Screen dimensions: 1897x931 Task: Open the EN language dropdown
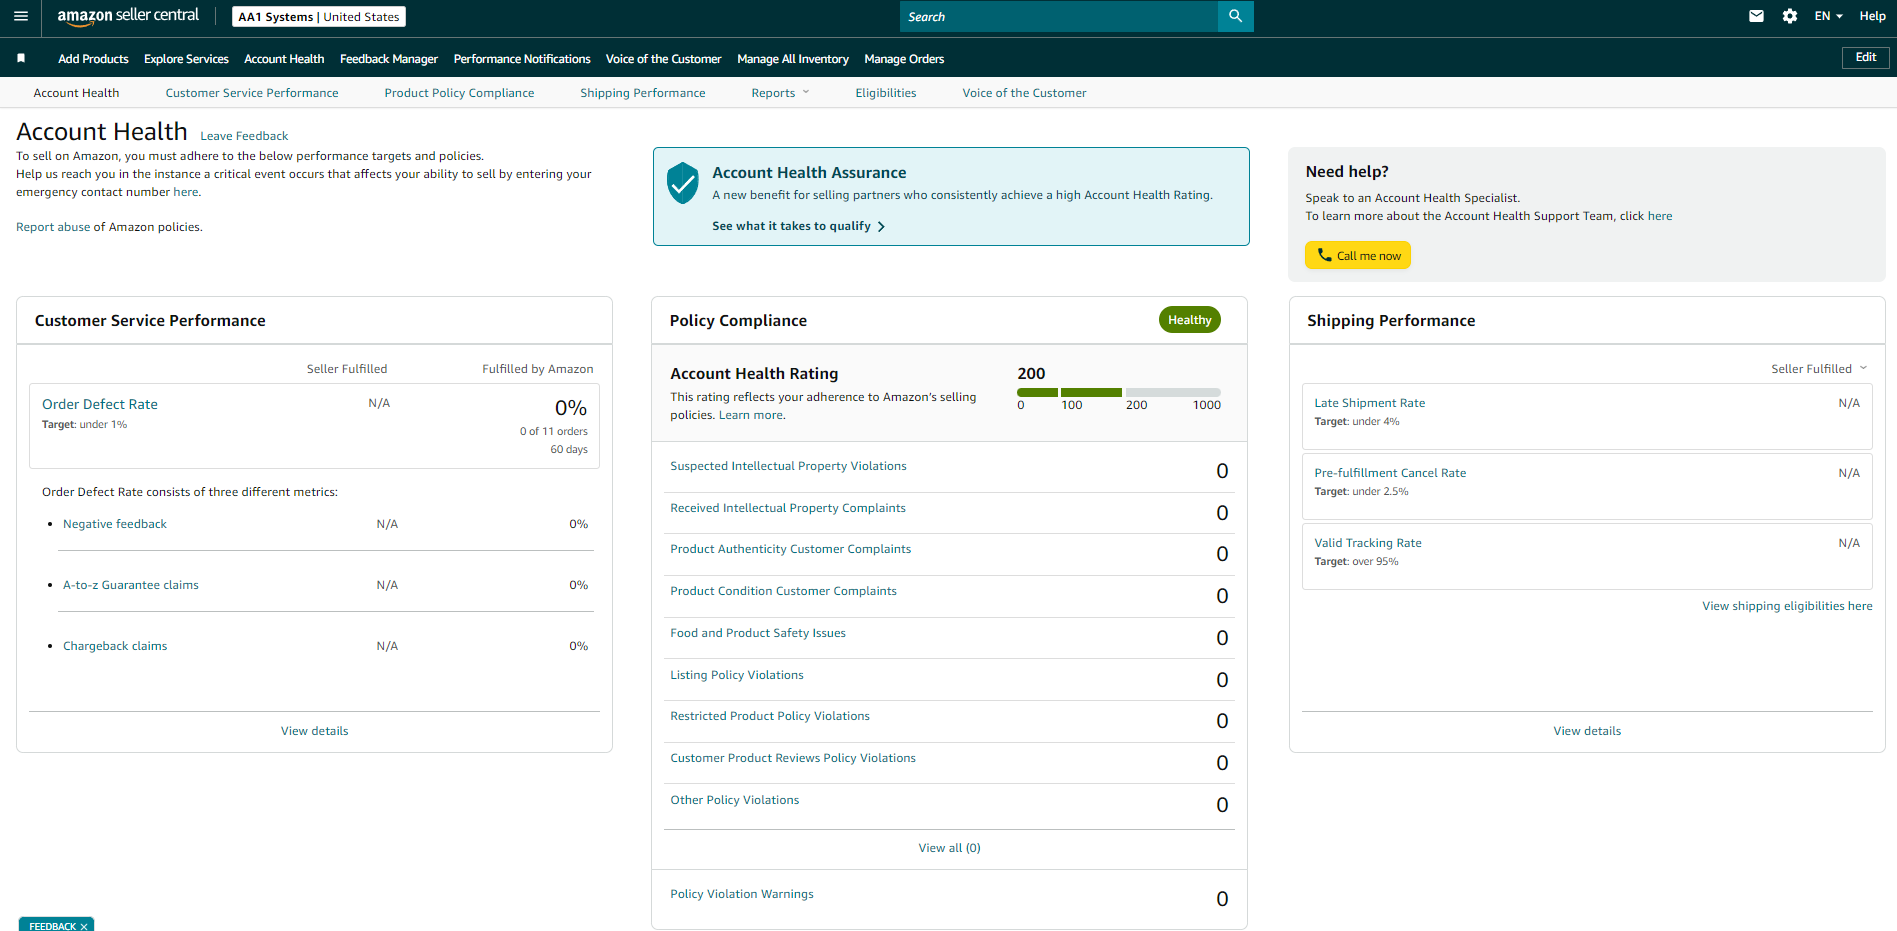[x=1828, y=16]
